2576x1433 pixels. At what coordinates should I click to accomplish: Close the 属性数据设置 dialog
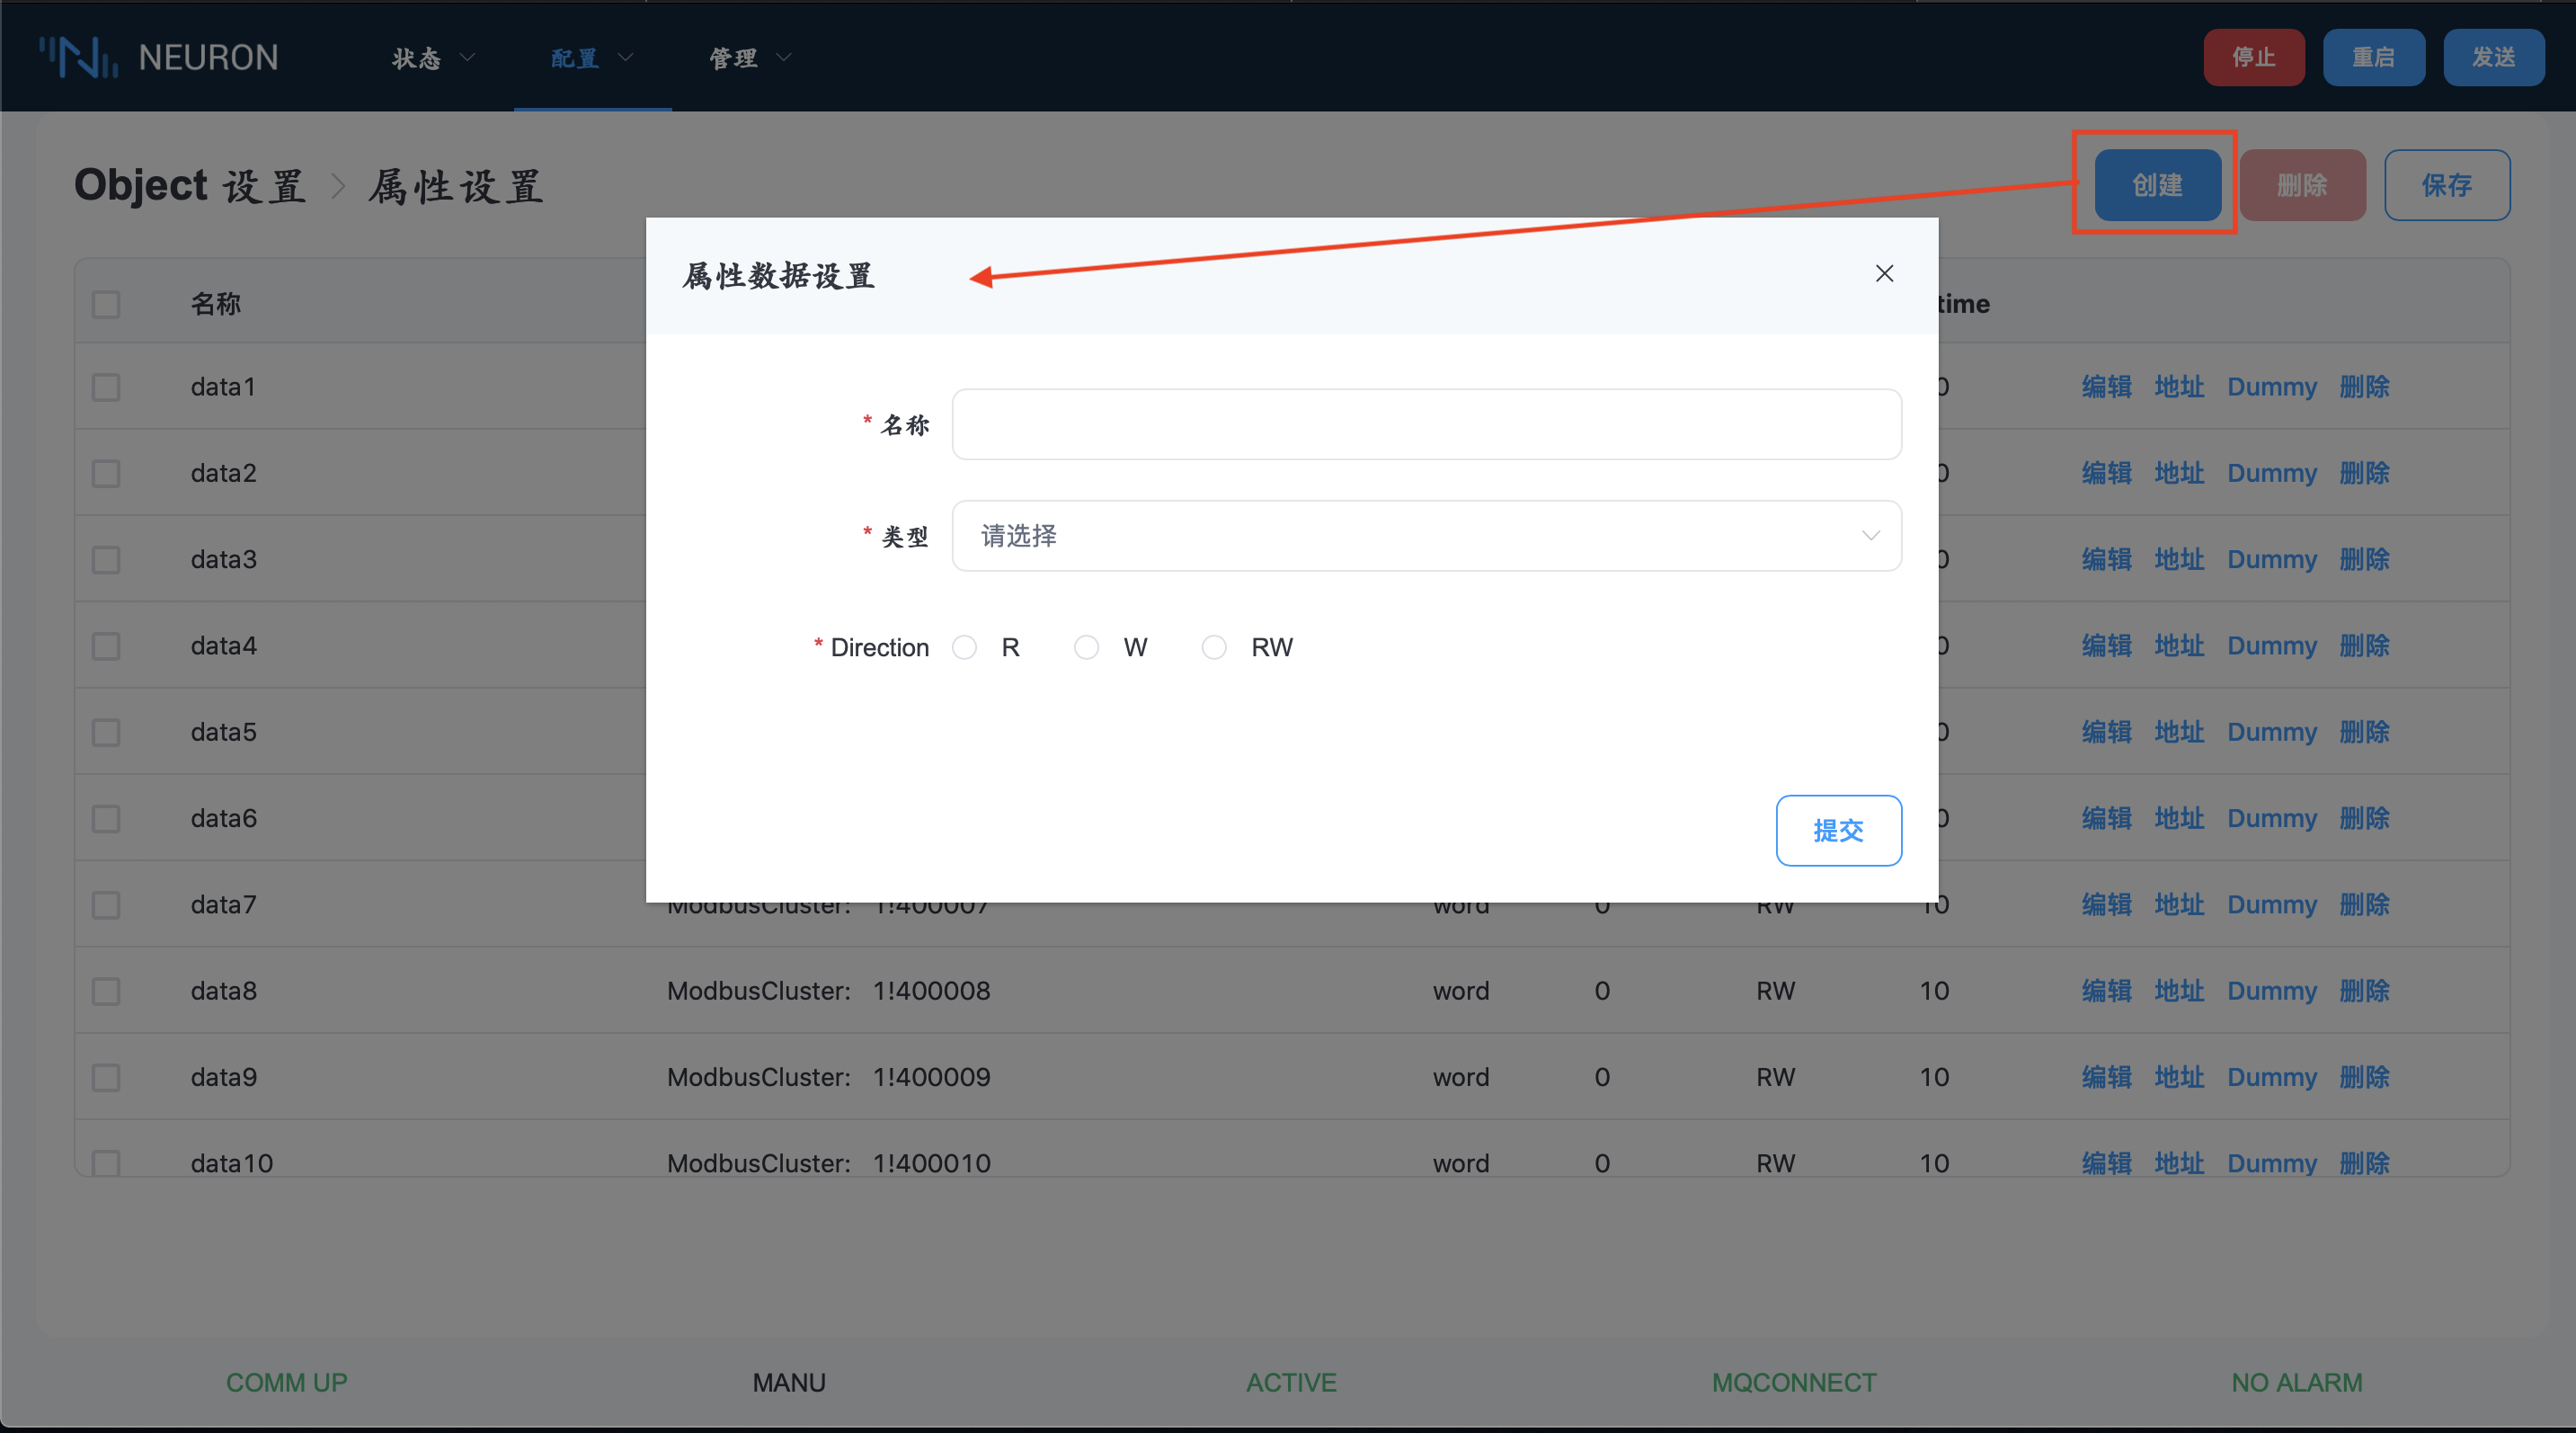(x=1884, y=273)
